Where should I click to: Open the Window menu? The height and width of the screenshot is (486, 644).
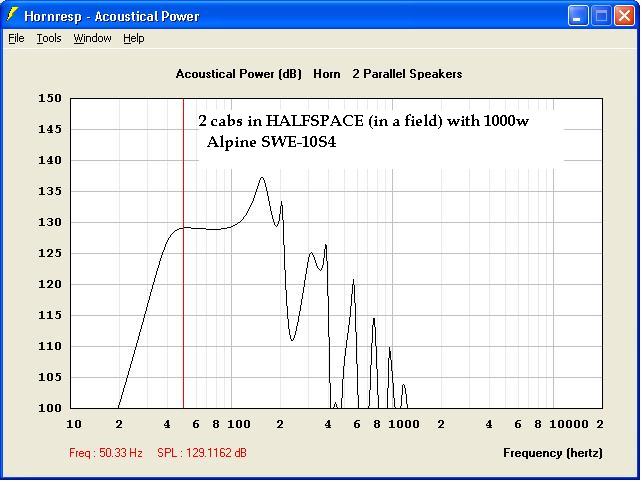point(92,38)
